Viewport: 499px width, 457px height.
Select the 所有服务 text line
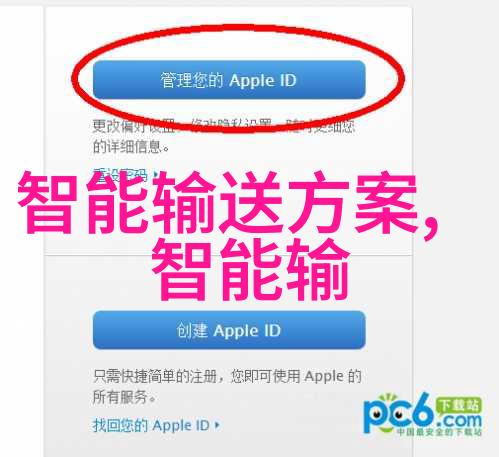point(124,397)
